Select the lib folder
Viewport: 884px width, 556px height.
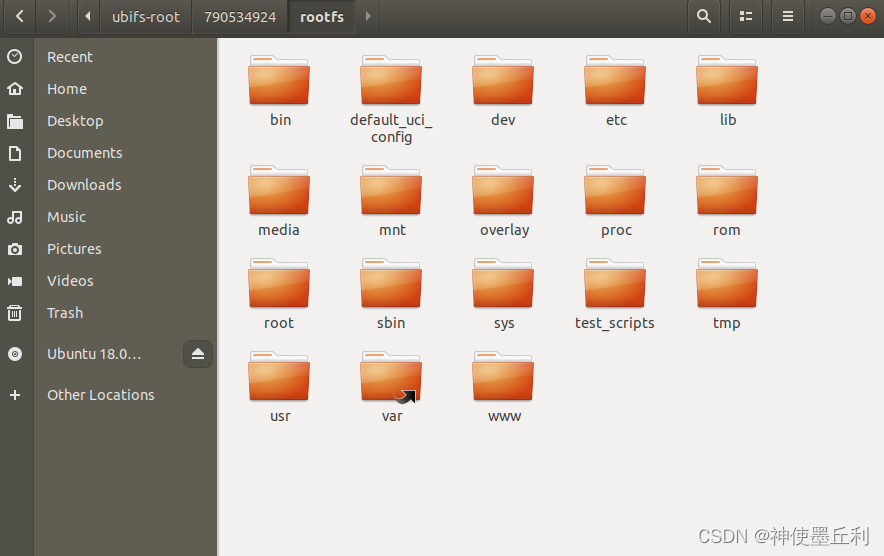(x=727, y=90)
